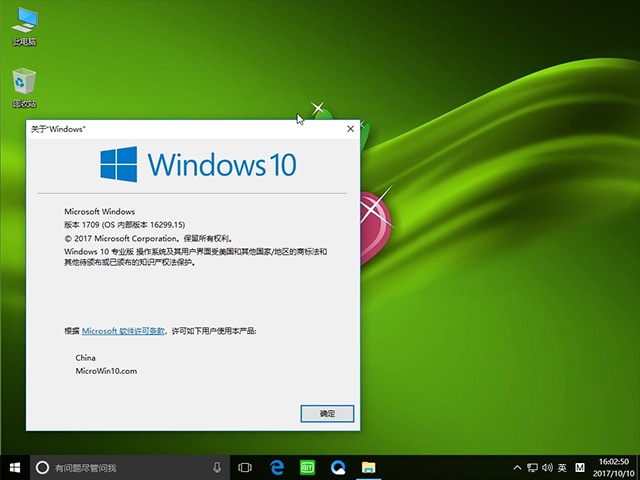Select the Recycle Bin desktop icon
The width and height of the screenshot is (640, 480).
point(24,87)
